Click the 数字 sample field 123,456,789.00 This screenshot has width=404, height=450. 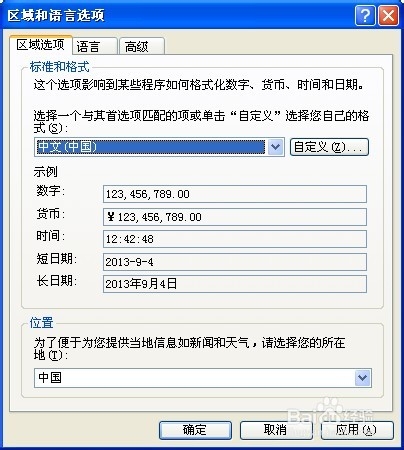235,194
